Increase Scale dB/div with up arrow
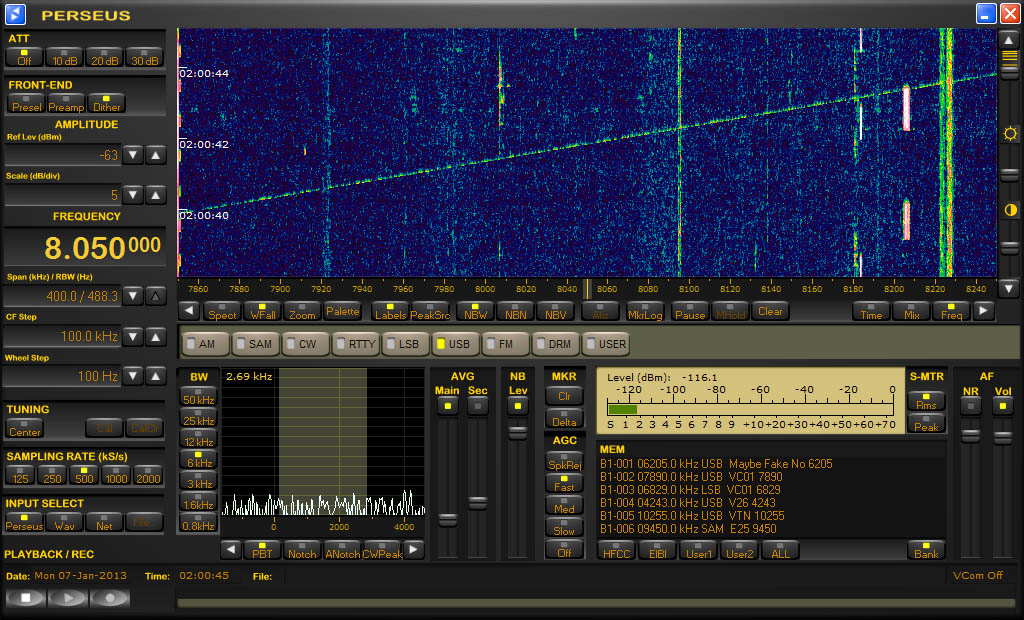 pyautogui.click(x=155, y=195)
